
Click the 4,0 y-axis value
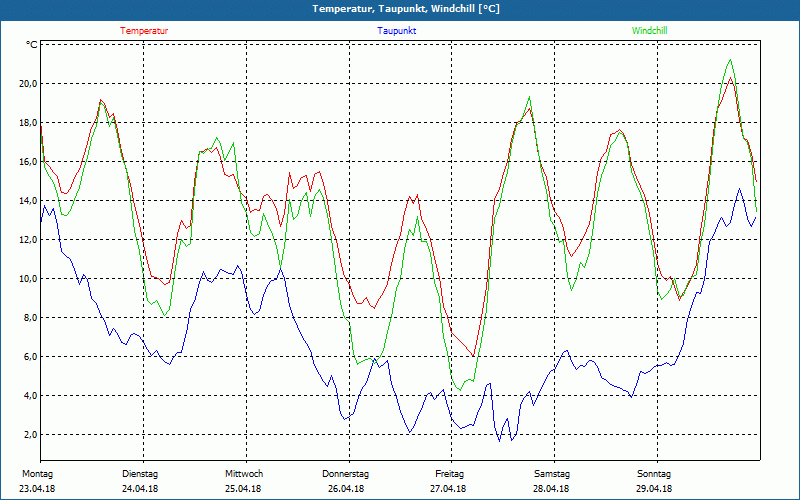[x=31, y=396]
